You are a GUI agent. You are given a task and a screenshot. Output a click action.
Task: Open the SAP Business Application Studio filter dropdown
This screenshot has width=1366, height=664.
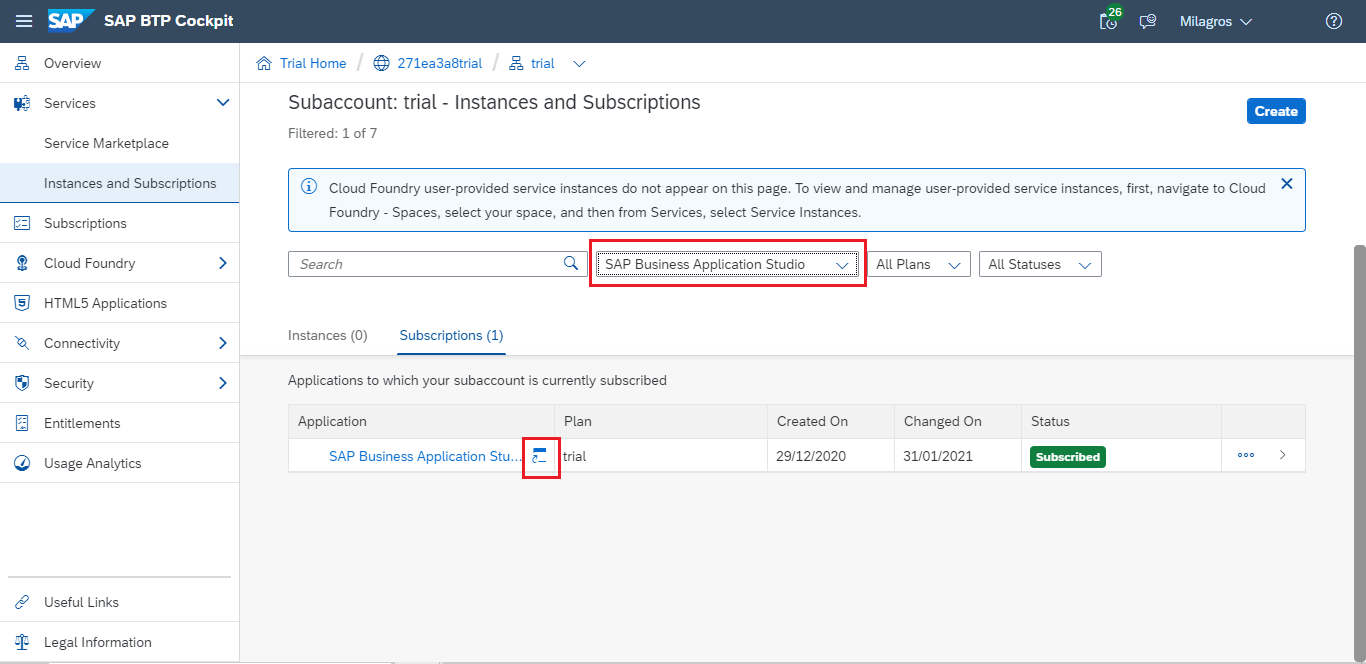[x=727, y=264]
